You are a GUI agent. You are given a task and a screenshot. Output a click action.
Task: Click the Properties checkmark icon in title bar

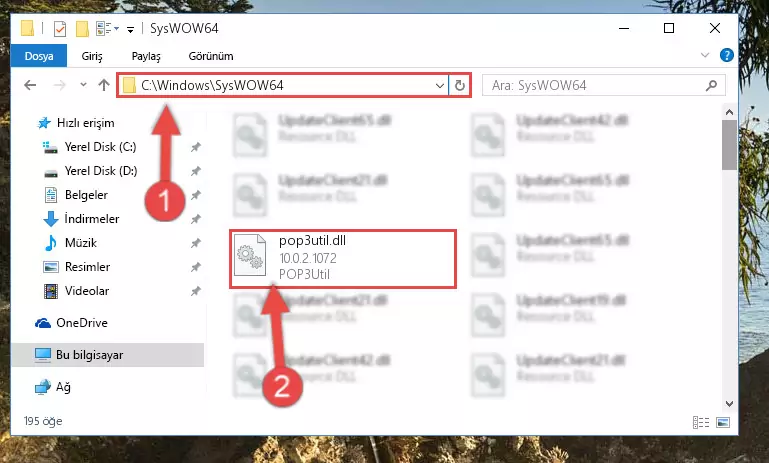(x=60, y=29)
